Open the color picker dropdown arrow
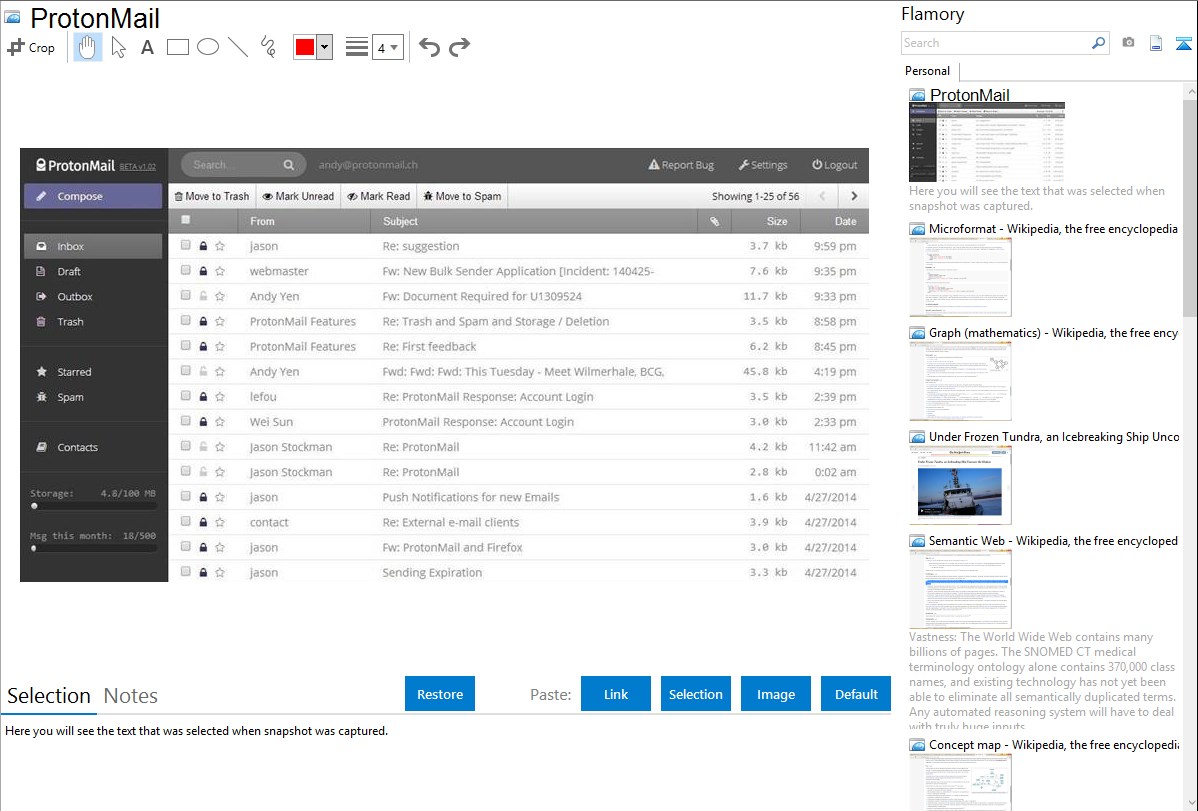This screenshot has width=1198, height=811. click(324, 47)
